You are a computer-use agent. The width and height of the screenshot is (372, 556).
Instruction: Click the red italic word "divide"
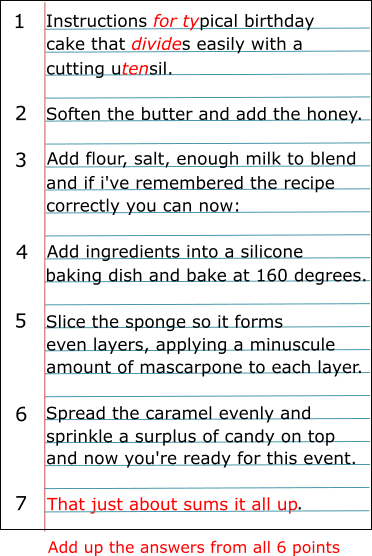(156, 44)
